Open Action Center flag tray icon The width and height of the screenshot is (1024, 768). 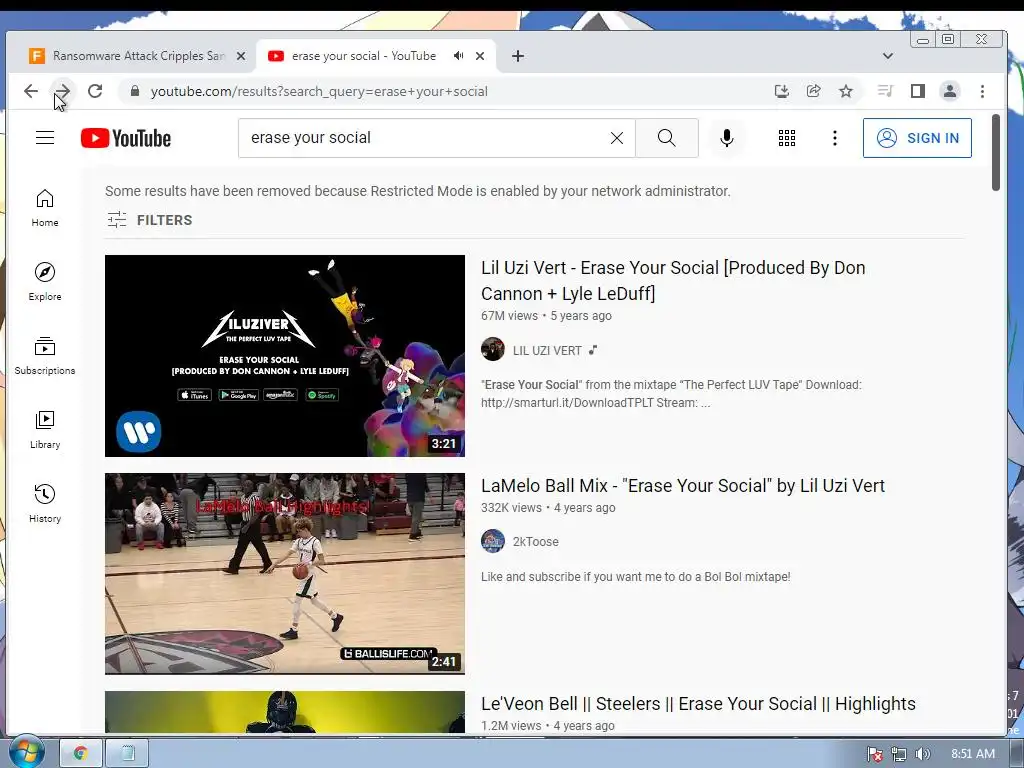(875, 754)
